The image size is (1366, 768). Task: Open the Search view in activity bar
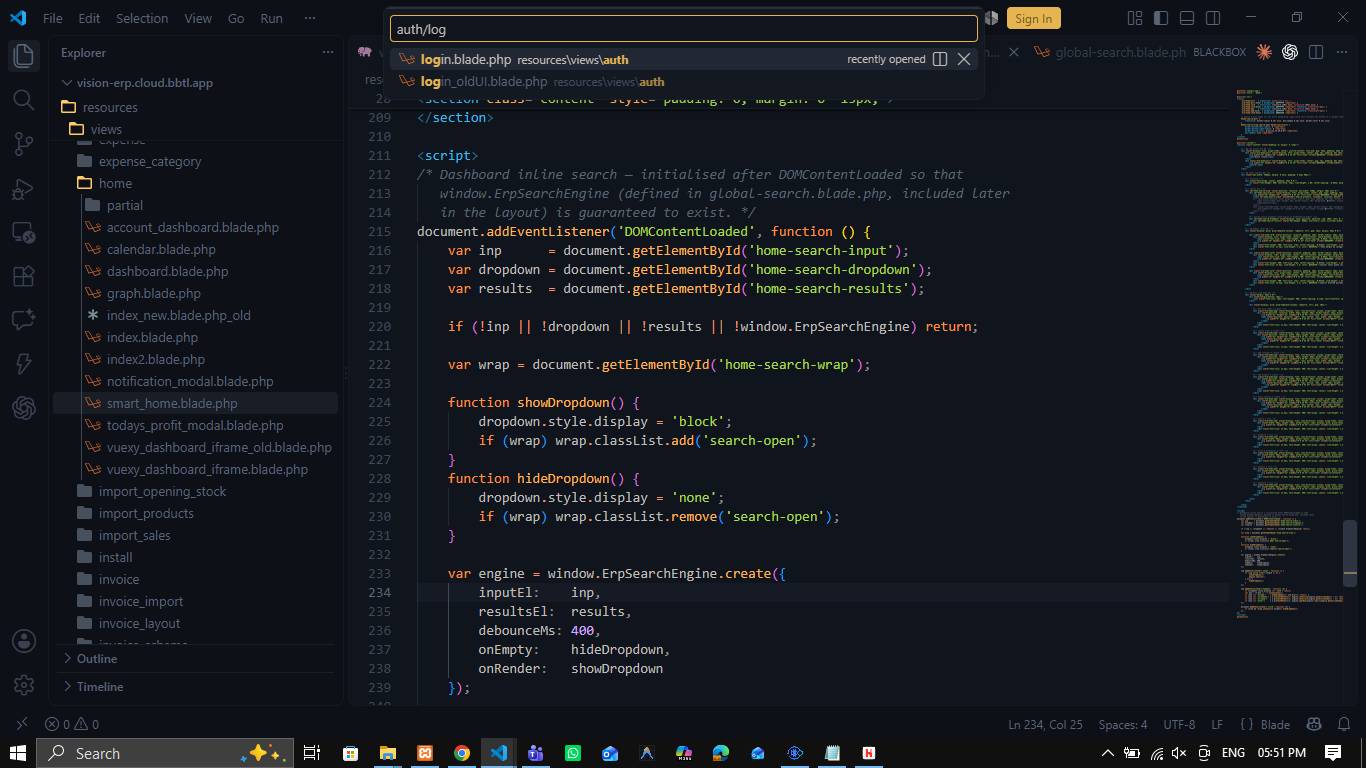pyautogui.click(x=24, y=99)
